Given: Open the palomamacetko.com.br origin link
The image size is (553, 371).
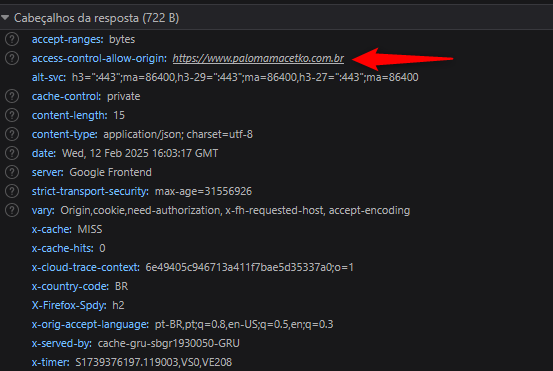Looking at the screenshot, I should [258, 59].
